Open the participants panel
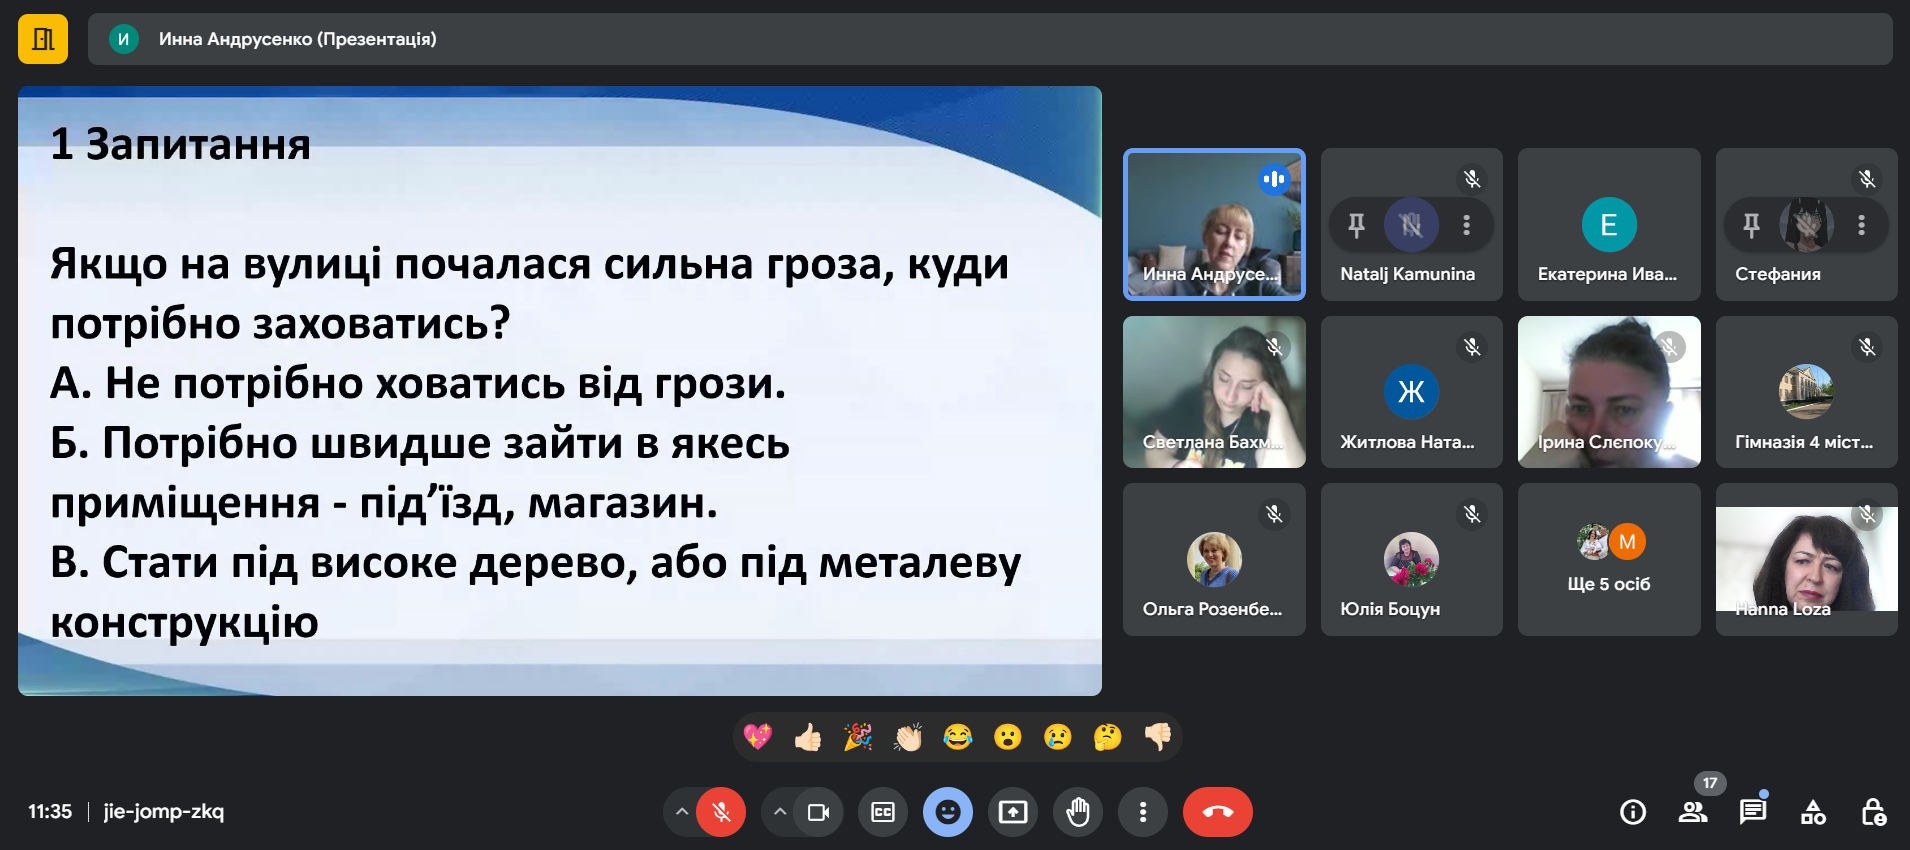The width and height of the screenshot is (1910, 850). 1692,812
